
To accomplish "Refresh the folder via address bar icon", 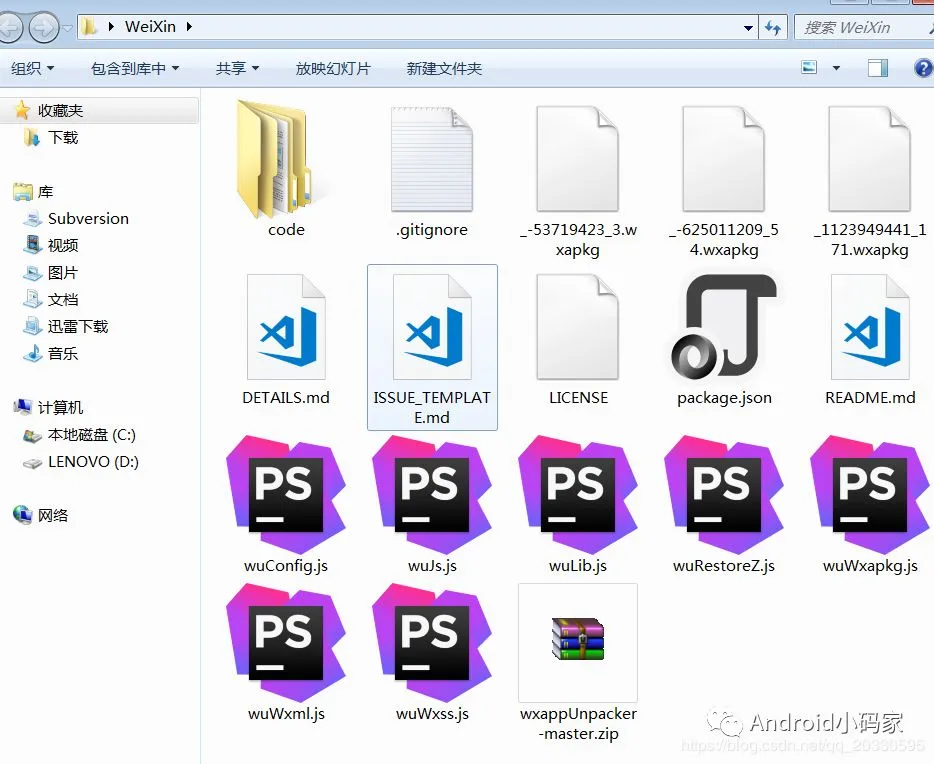I will point(773,27).
